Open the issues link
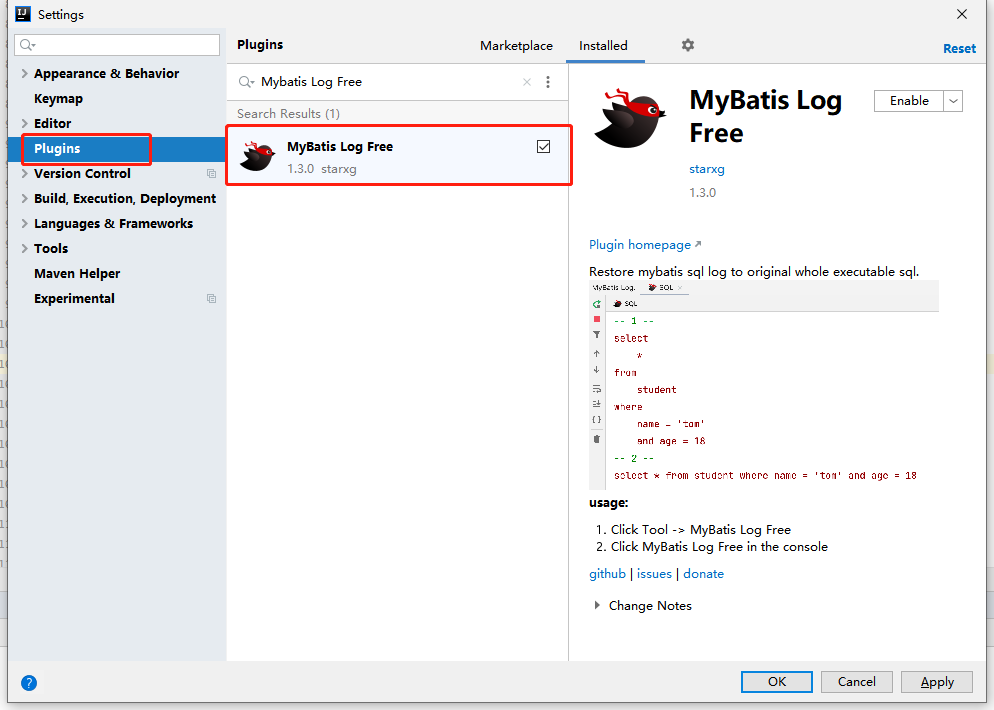994x710 pixels. pyautogui.click(x=654, y=574)
